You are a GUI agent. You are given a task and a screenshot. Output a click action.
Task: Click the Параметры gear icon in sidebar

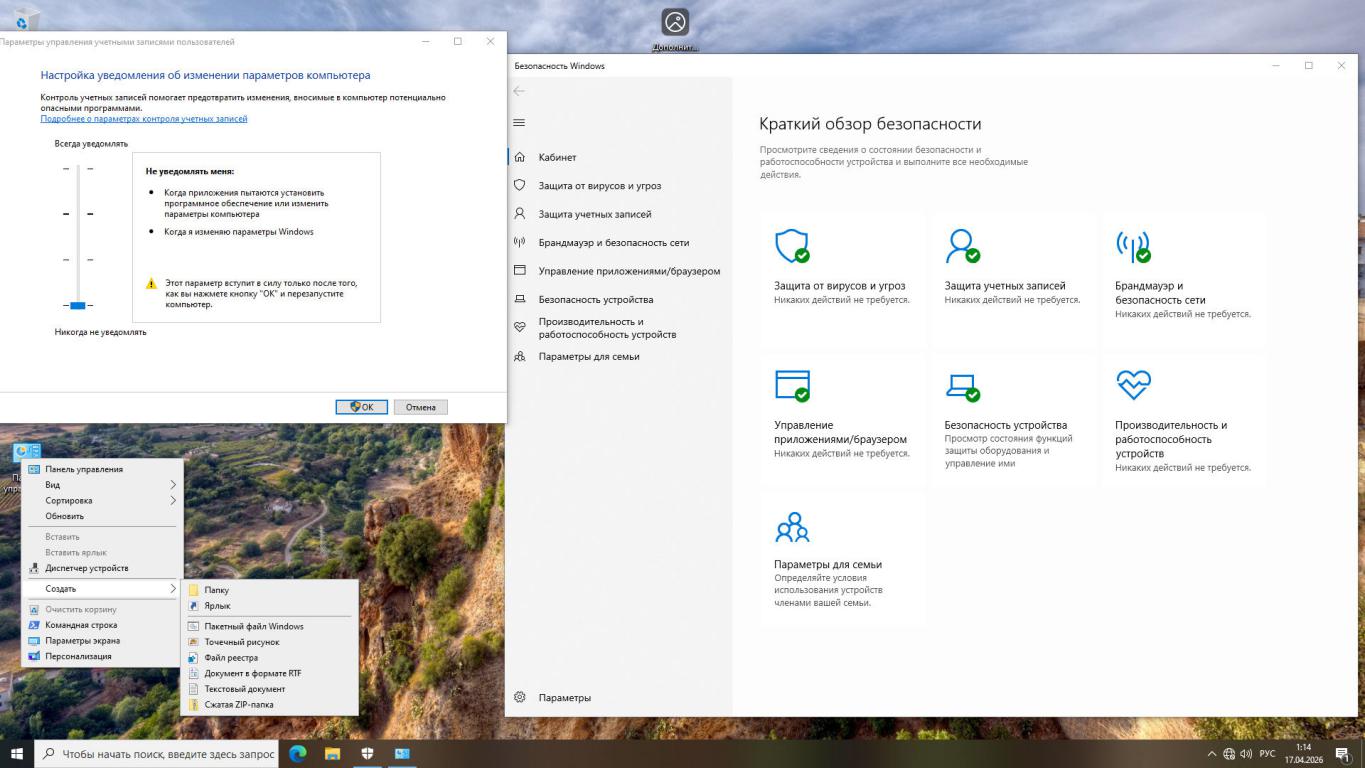tap(519, 697)
